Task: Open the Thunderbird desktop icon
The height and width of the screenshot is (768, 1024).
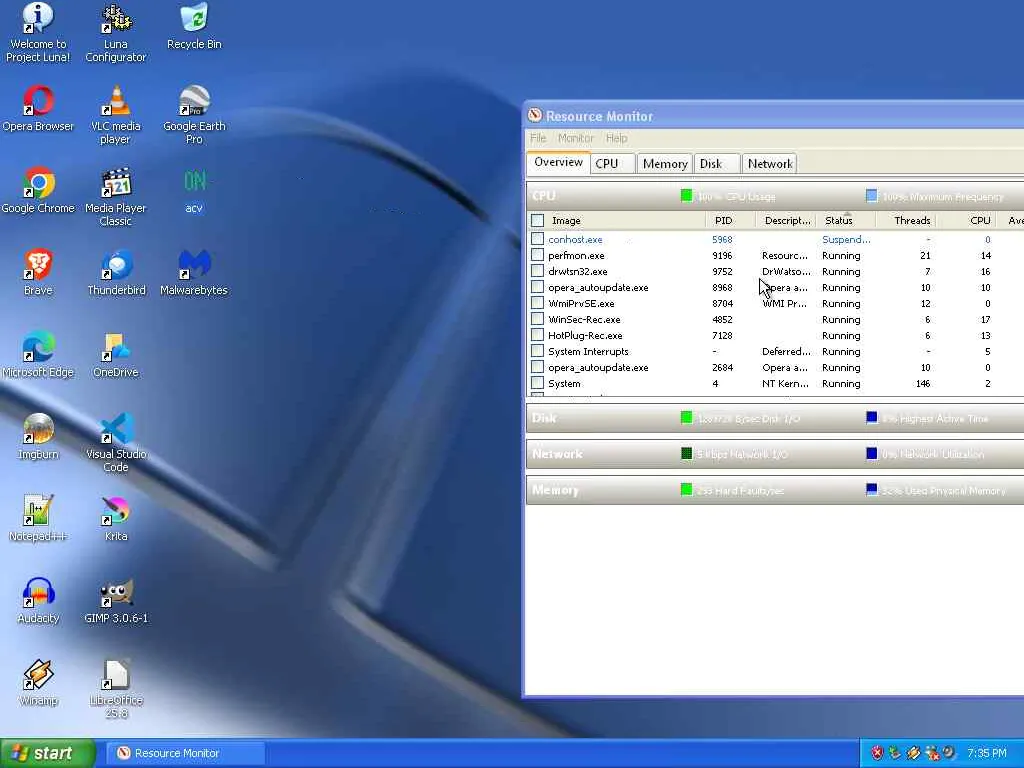Action: [116, 273]
